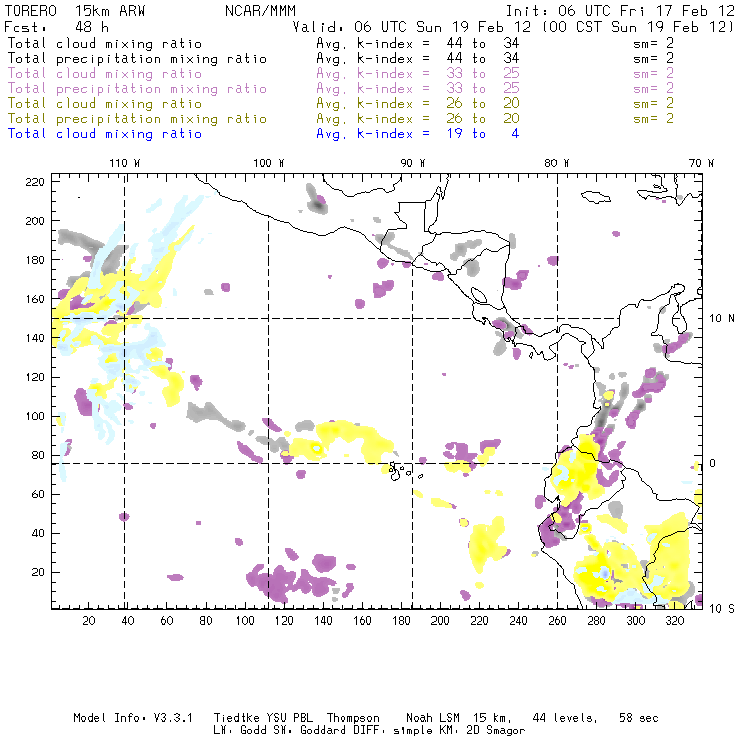This screenshot has width=740, height=740.
Task: Click the Galapagos Islands outline on map
Action: point(400,469)
